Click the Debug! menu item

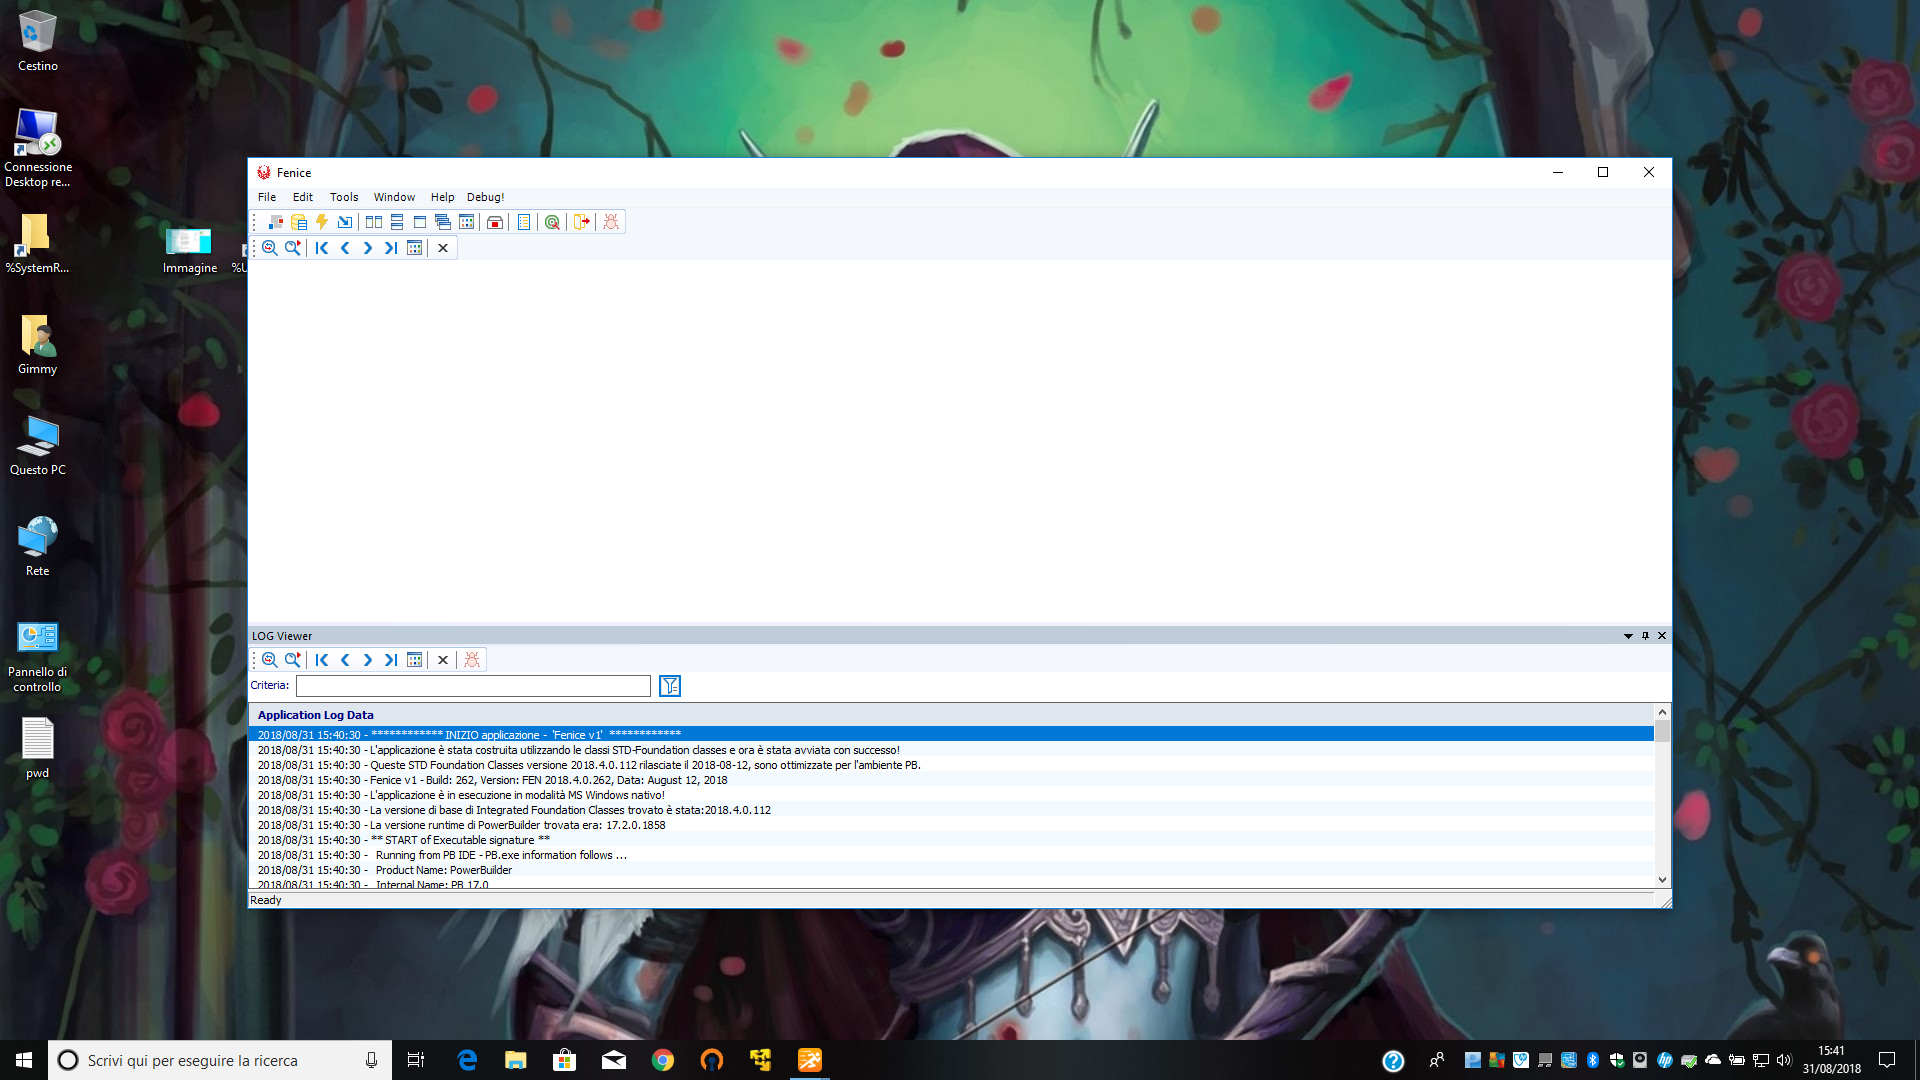pyautogui.click(x=485, y=197)
